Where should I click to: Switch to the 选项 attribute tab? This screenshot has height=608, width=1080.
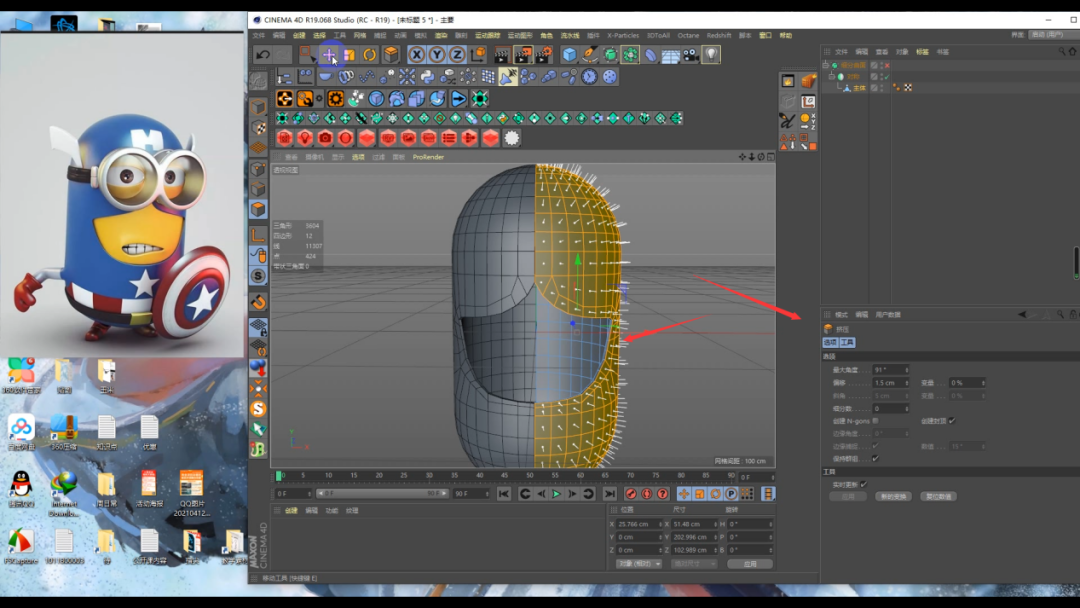click(x=830, y=342)
